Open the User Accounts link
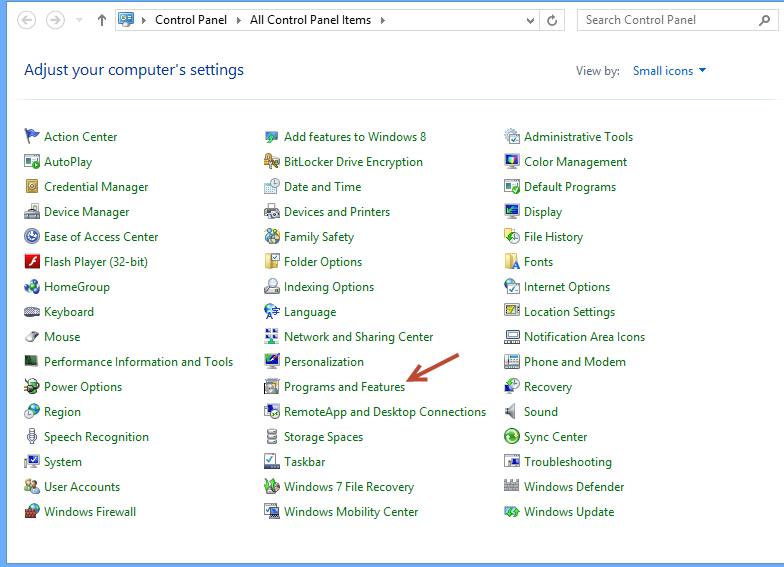This screenshot has height=567, width=784. coord(82,486)
